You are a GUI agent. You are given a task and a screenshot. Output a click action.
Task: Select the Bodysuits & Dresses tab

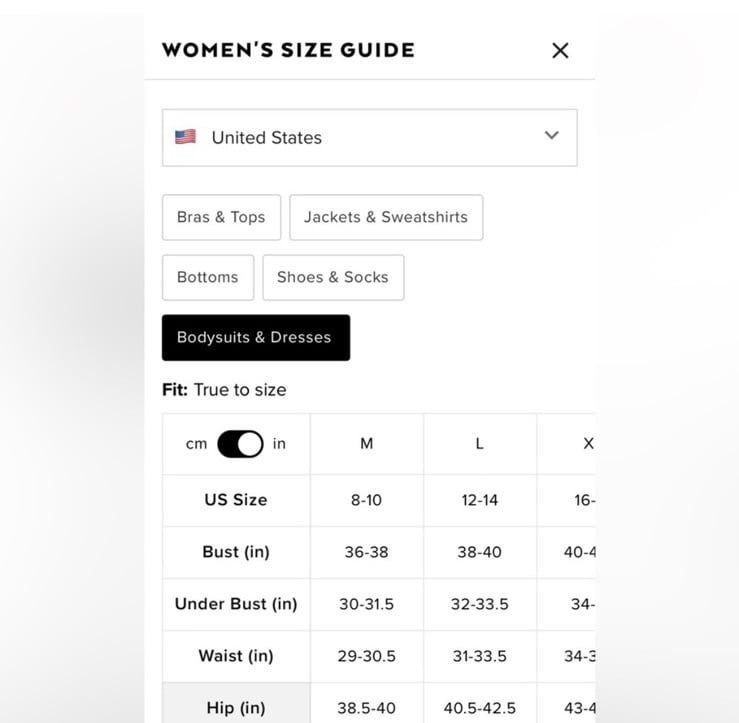tap(256, 337)
